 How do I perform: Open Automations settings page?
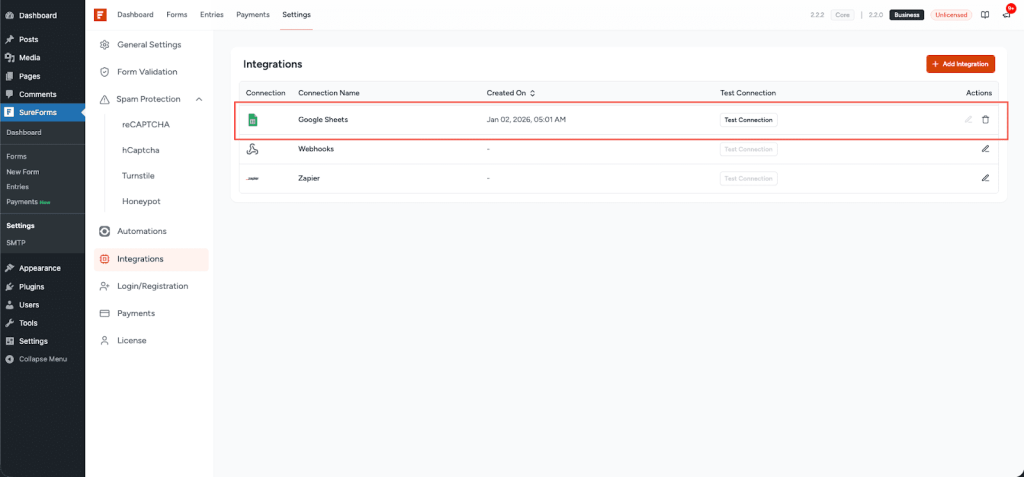(x=141, y=231)
